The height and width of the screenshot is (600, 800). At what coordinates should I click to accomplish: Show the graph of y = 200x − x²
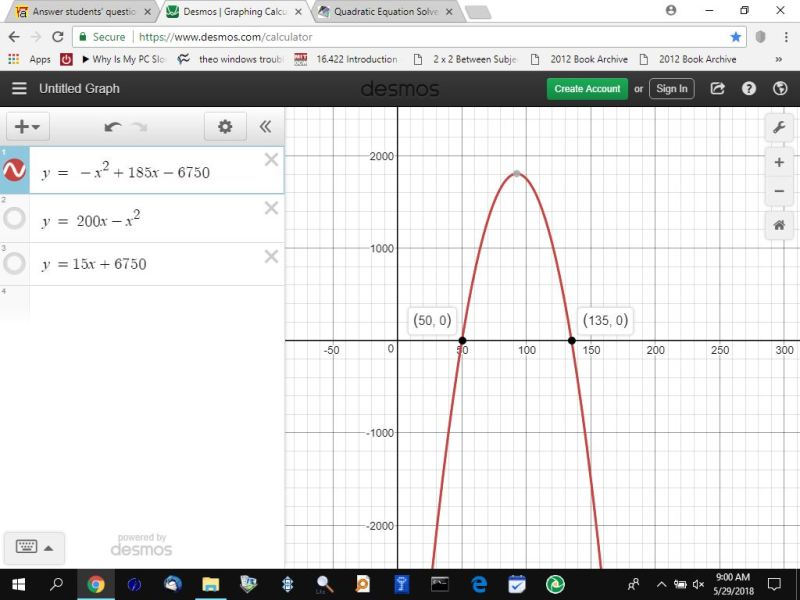point(14,218)
